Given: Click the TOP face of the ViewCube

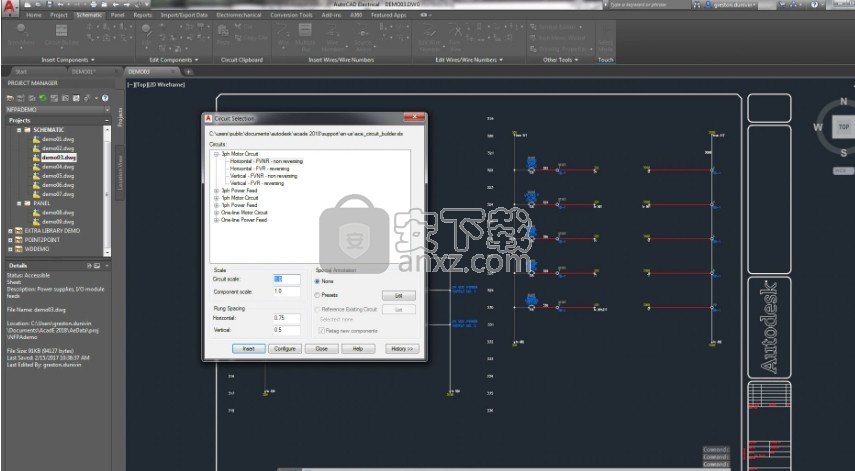Looking at the screenshot, I should 844,126.
